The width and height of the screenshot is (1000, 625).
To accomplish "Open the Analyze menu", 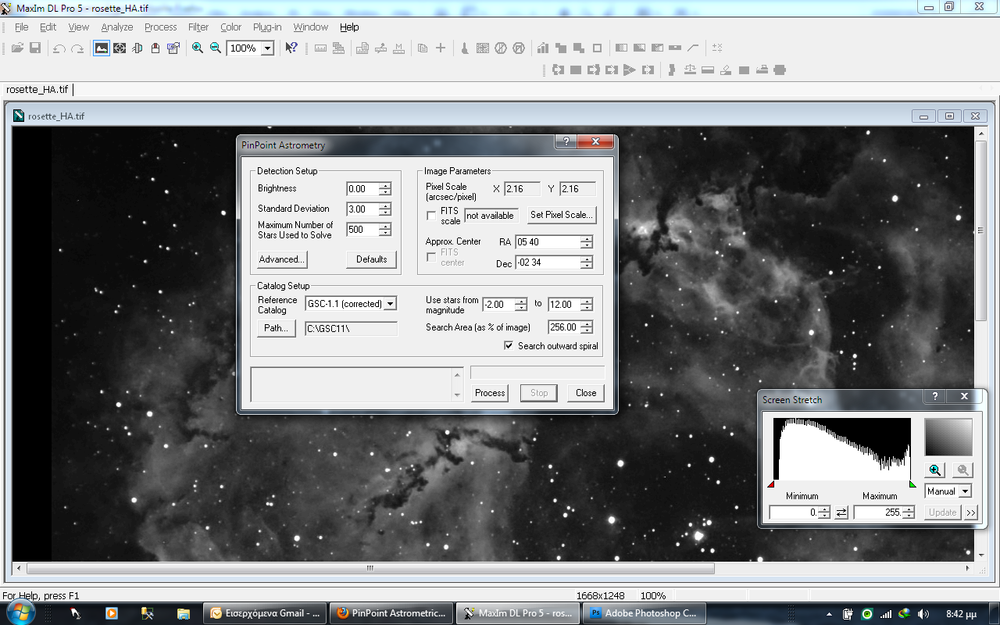I will click(x=116, y=27).
